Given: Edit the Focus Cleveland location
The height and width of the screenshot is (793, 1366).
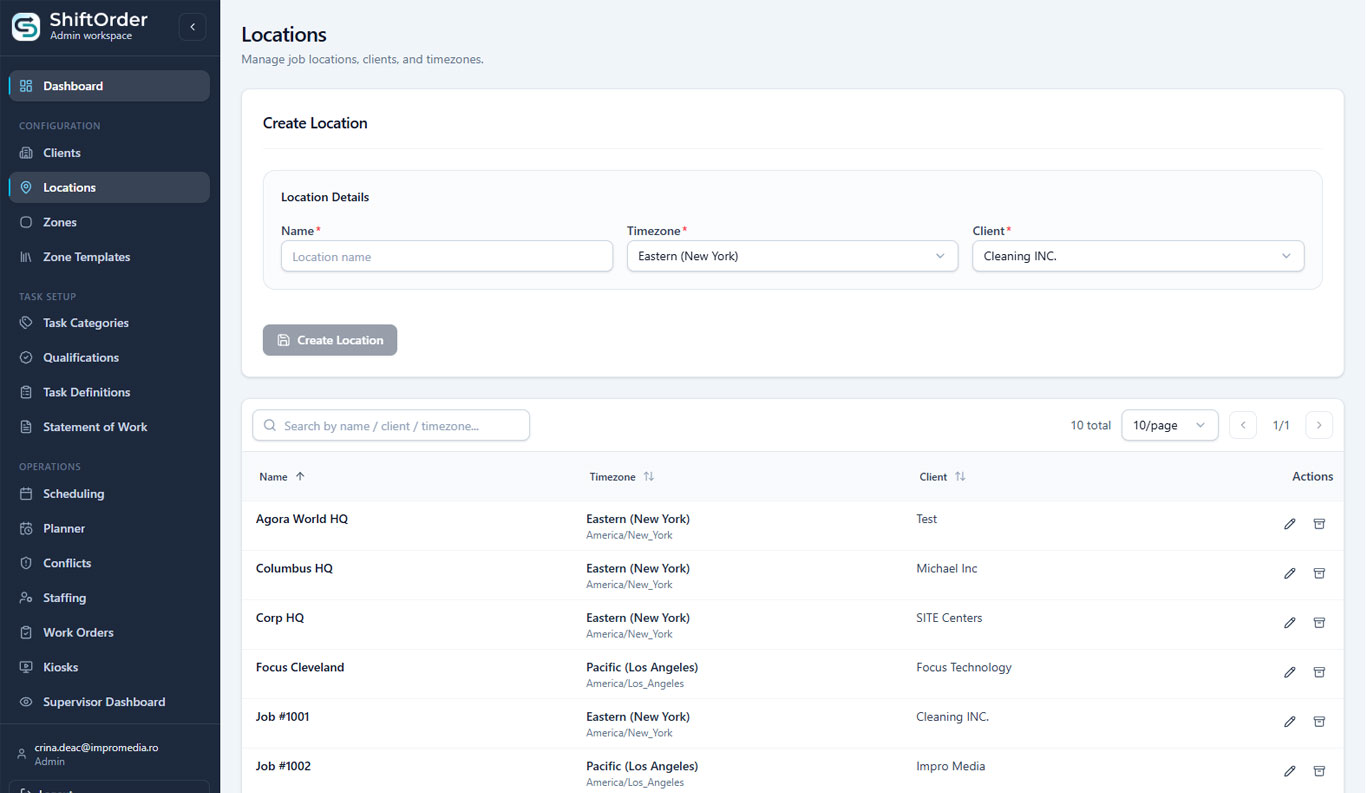Looking at the screenshot, I should pos(1289,673).
